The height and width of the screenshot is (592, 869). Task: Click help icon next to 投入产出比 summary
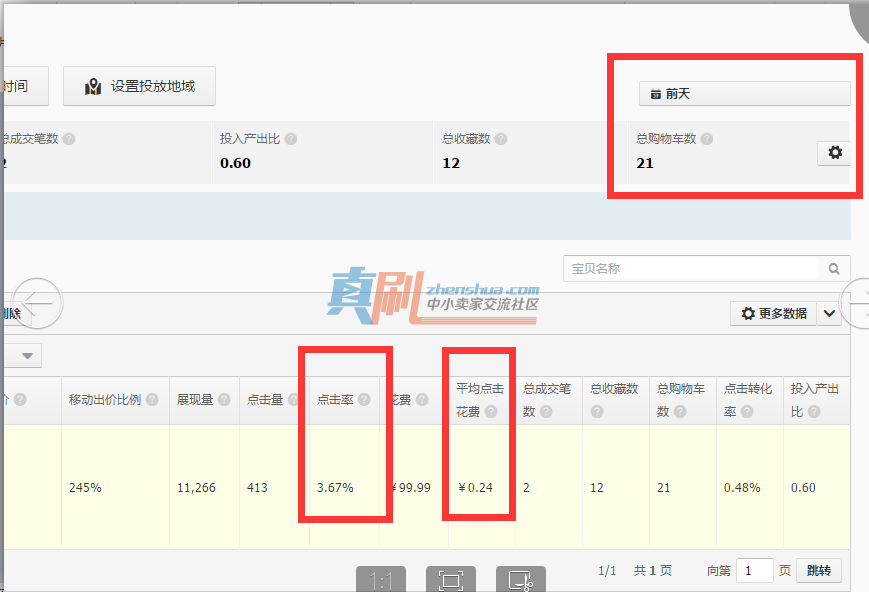tap(291, 139)
